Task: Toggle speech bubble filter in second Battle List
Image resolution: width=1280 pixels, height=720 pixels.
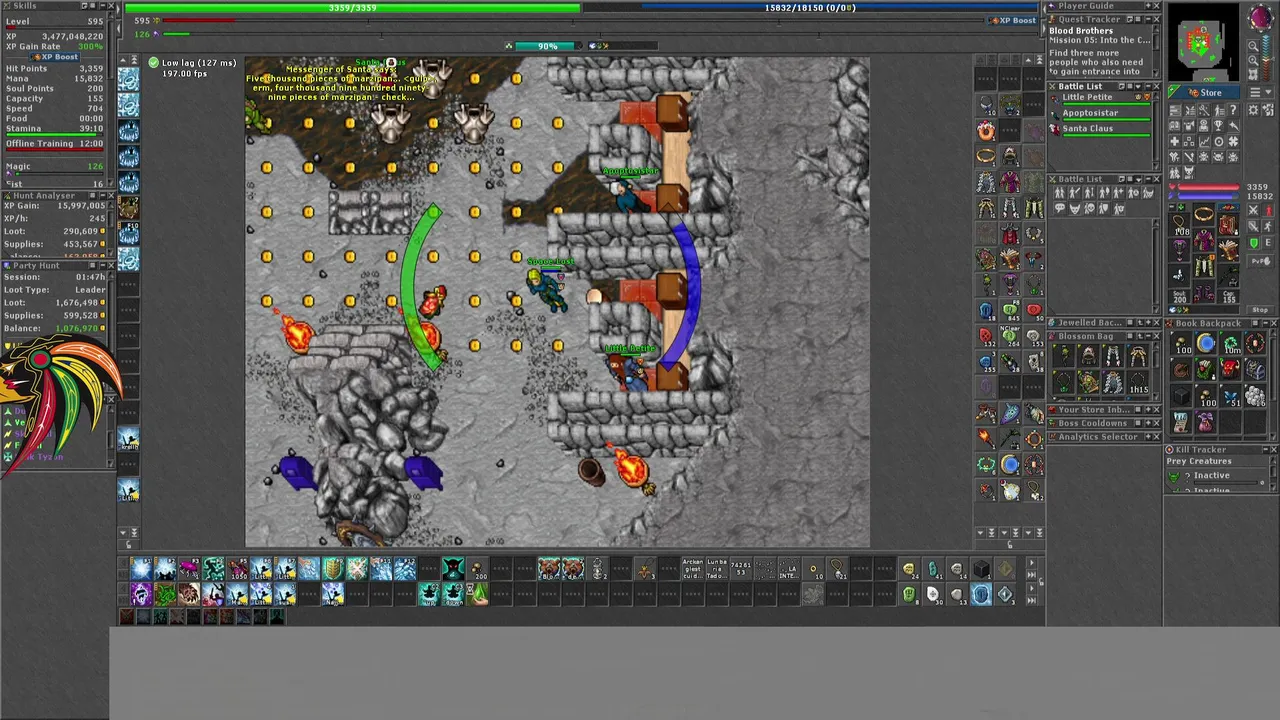Action: [x=1059, y=208]
